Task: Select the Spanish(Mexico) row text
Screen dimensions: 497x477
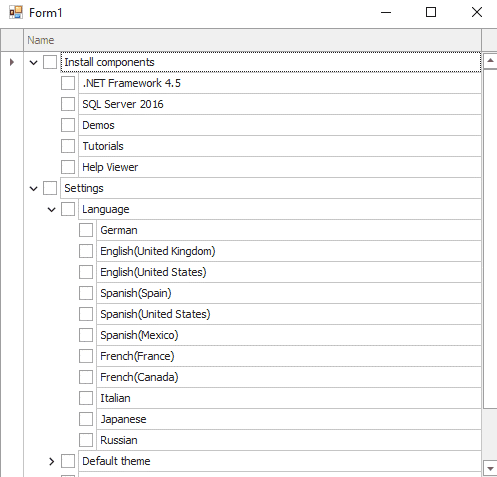Action: (139, 335)
